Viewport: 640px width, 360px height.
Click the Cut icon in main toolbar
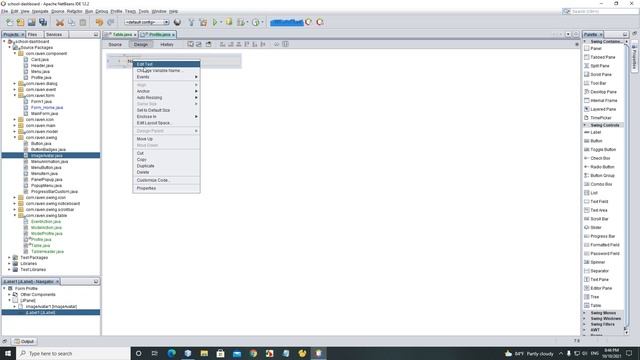point(60,22)
